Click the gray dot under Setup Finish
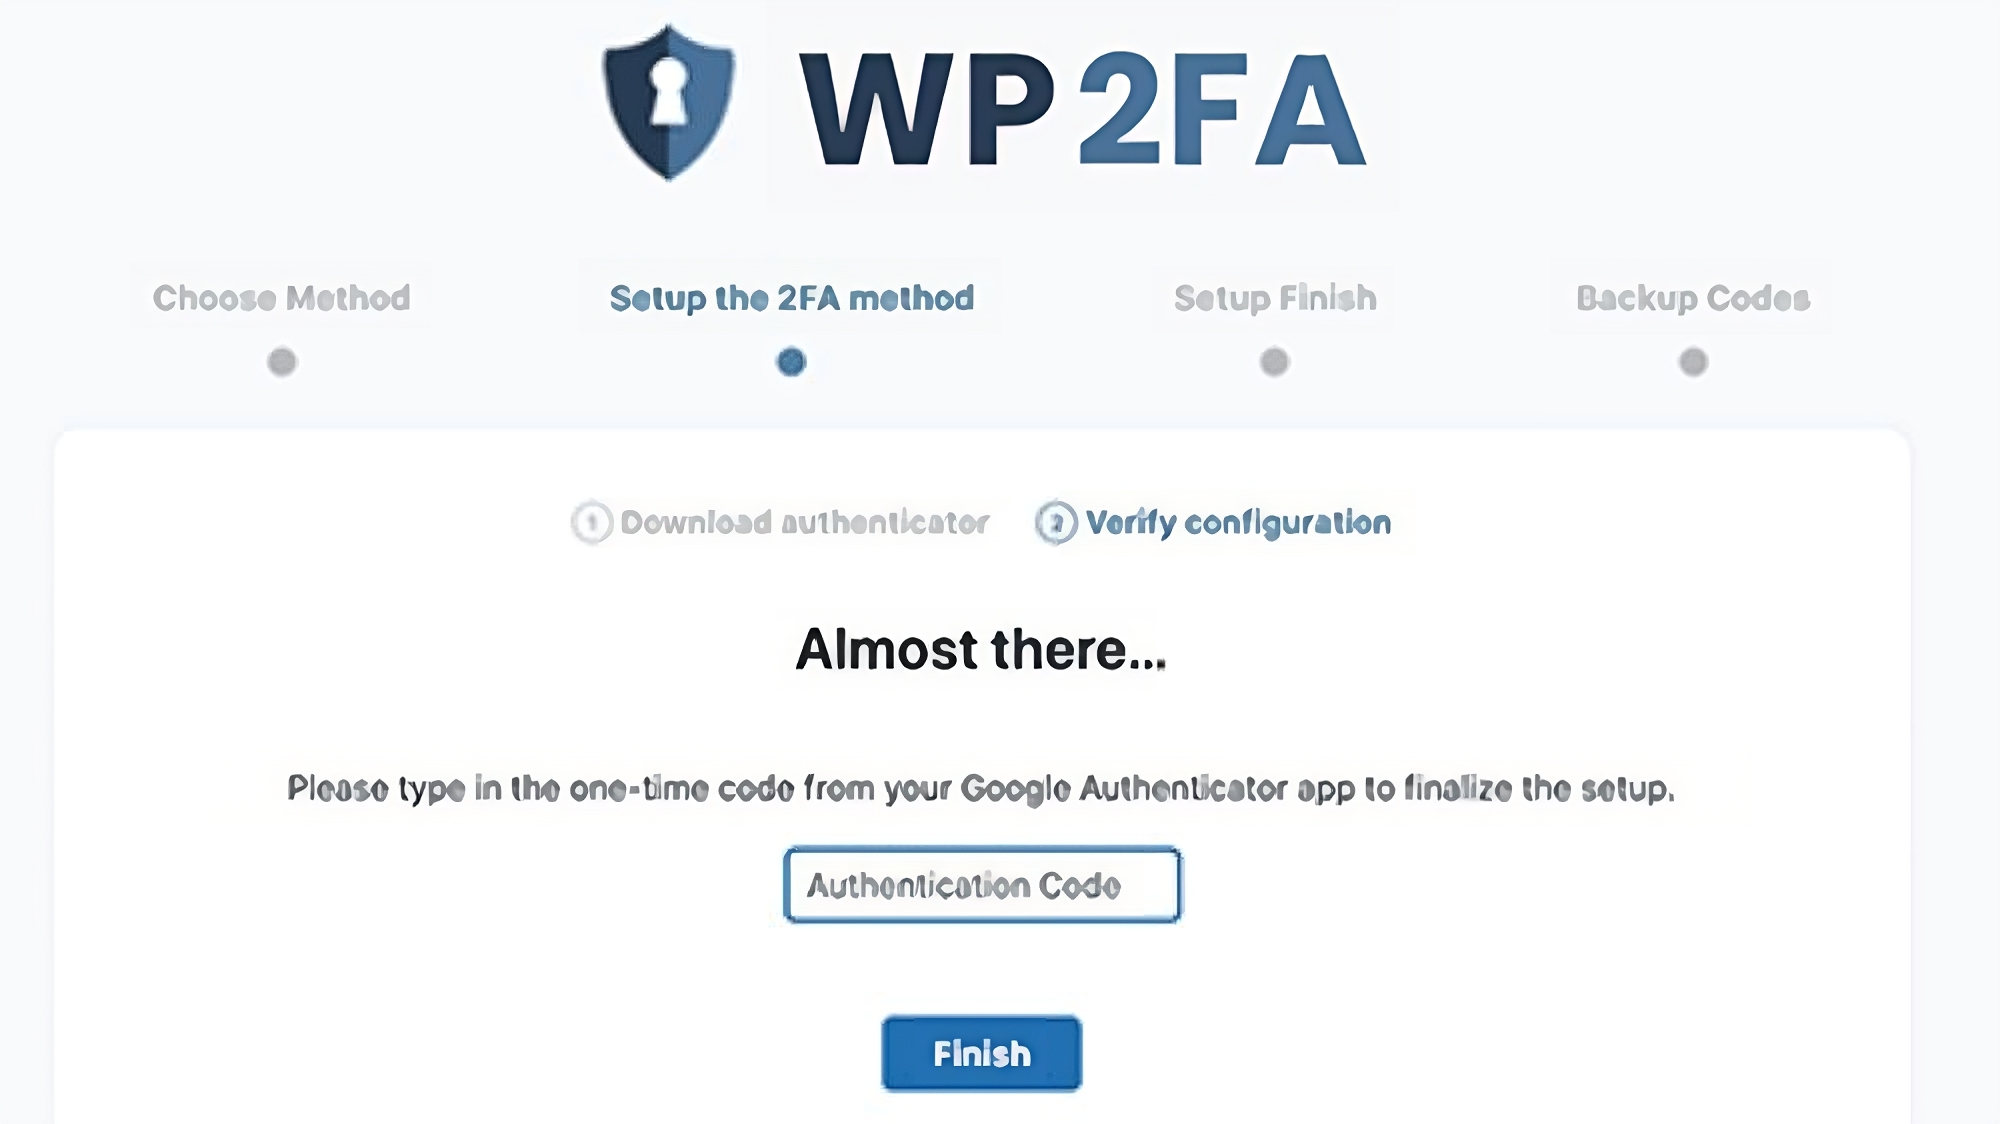2000x1124 pixels. [x=1274, y=361]
